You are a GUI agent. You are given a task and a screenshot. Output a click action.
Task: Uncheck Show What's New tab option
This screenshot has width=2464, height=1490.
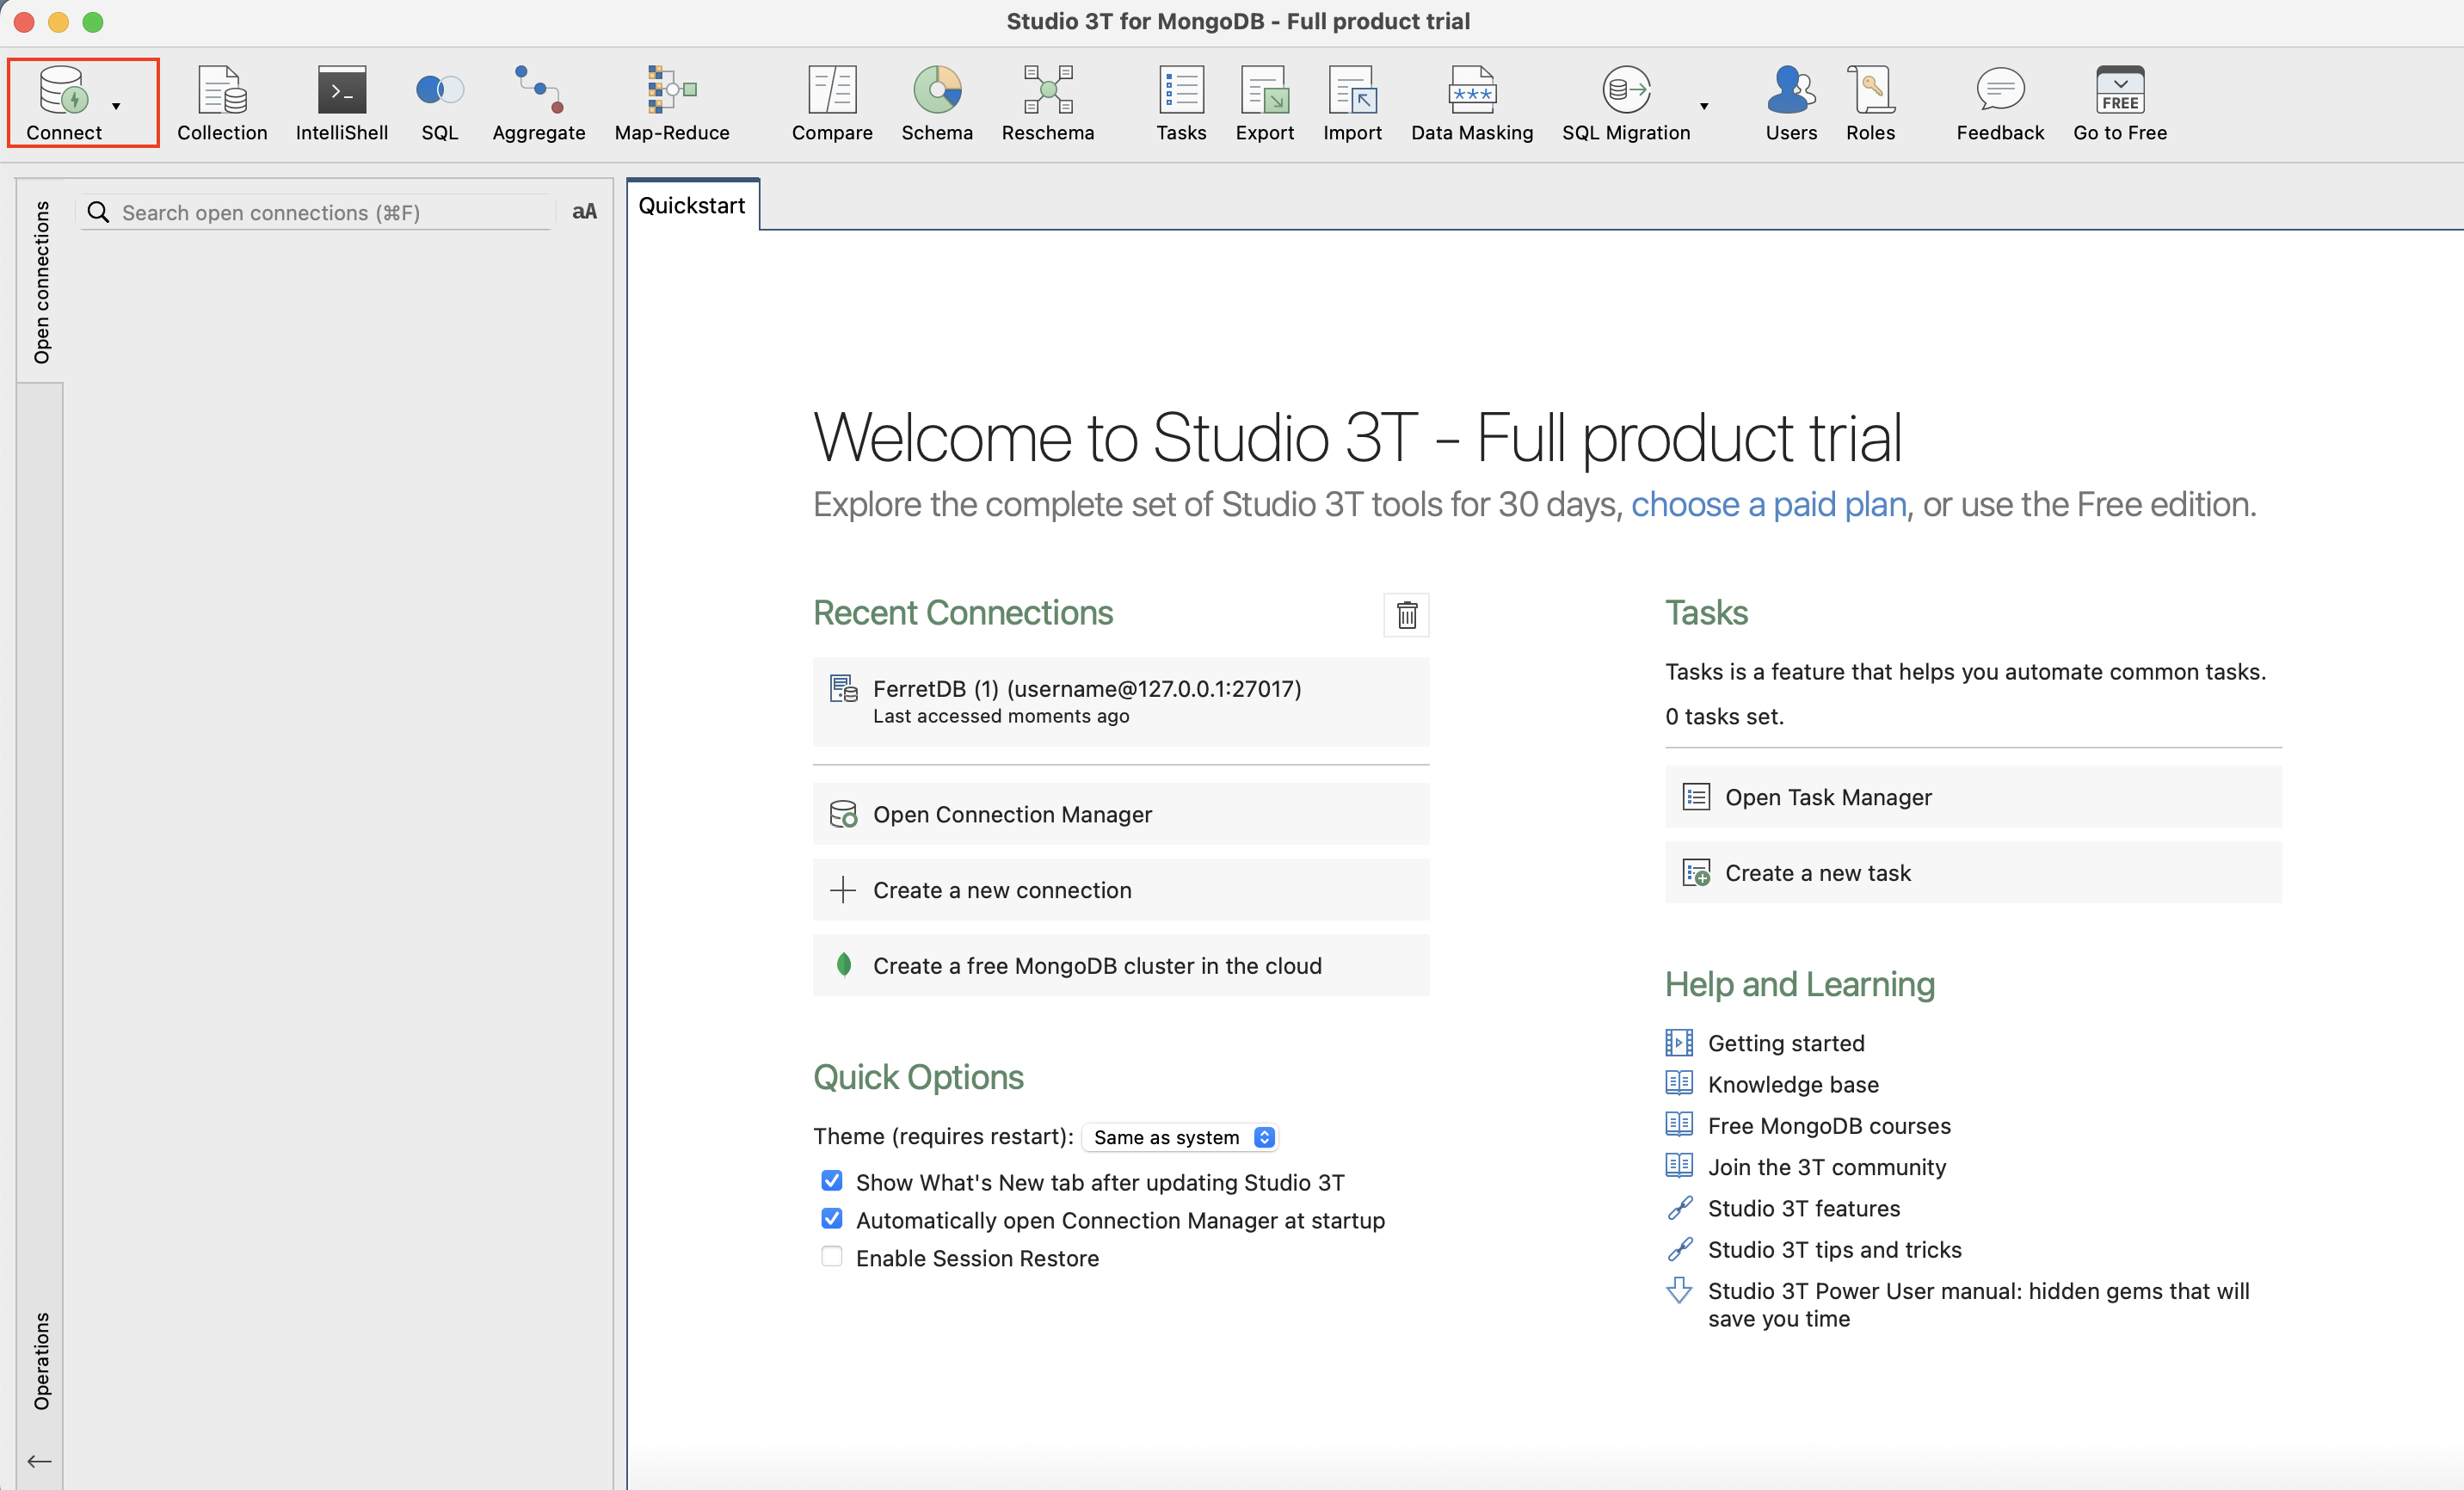point(831,1181)
